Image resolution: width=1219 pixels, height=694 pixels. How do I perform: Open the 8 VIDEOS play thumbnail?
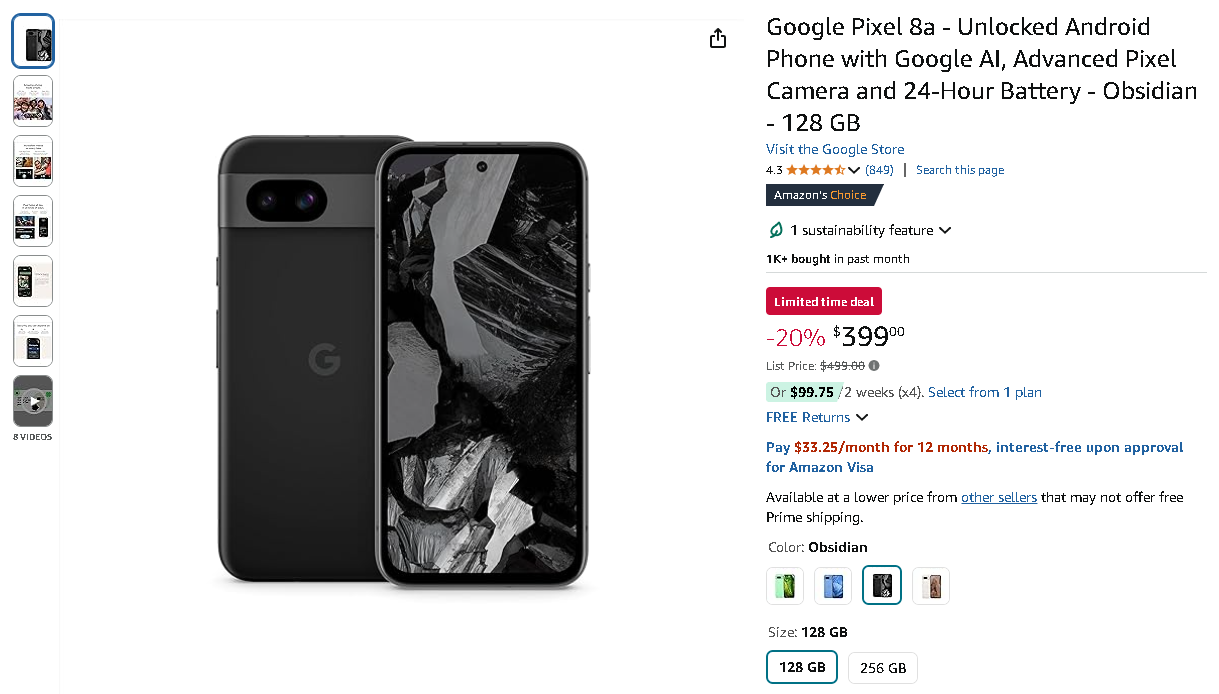click(x=33, y=401)
